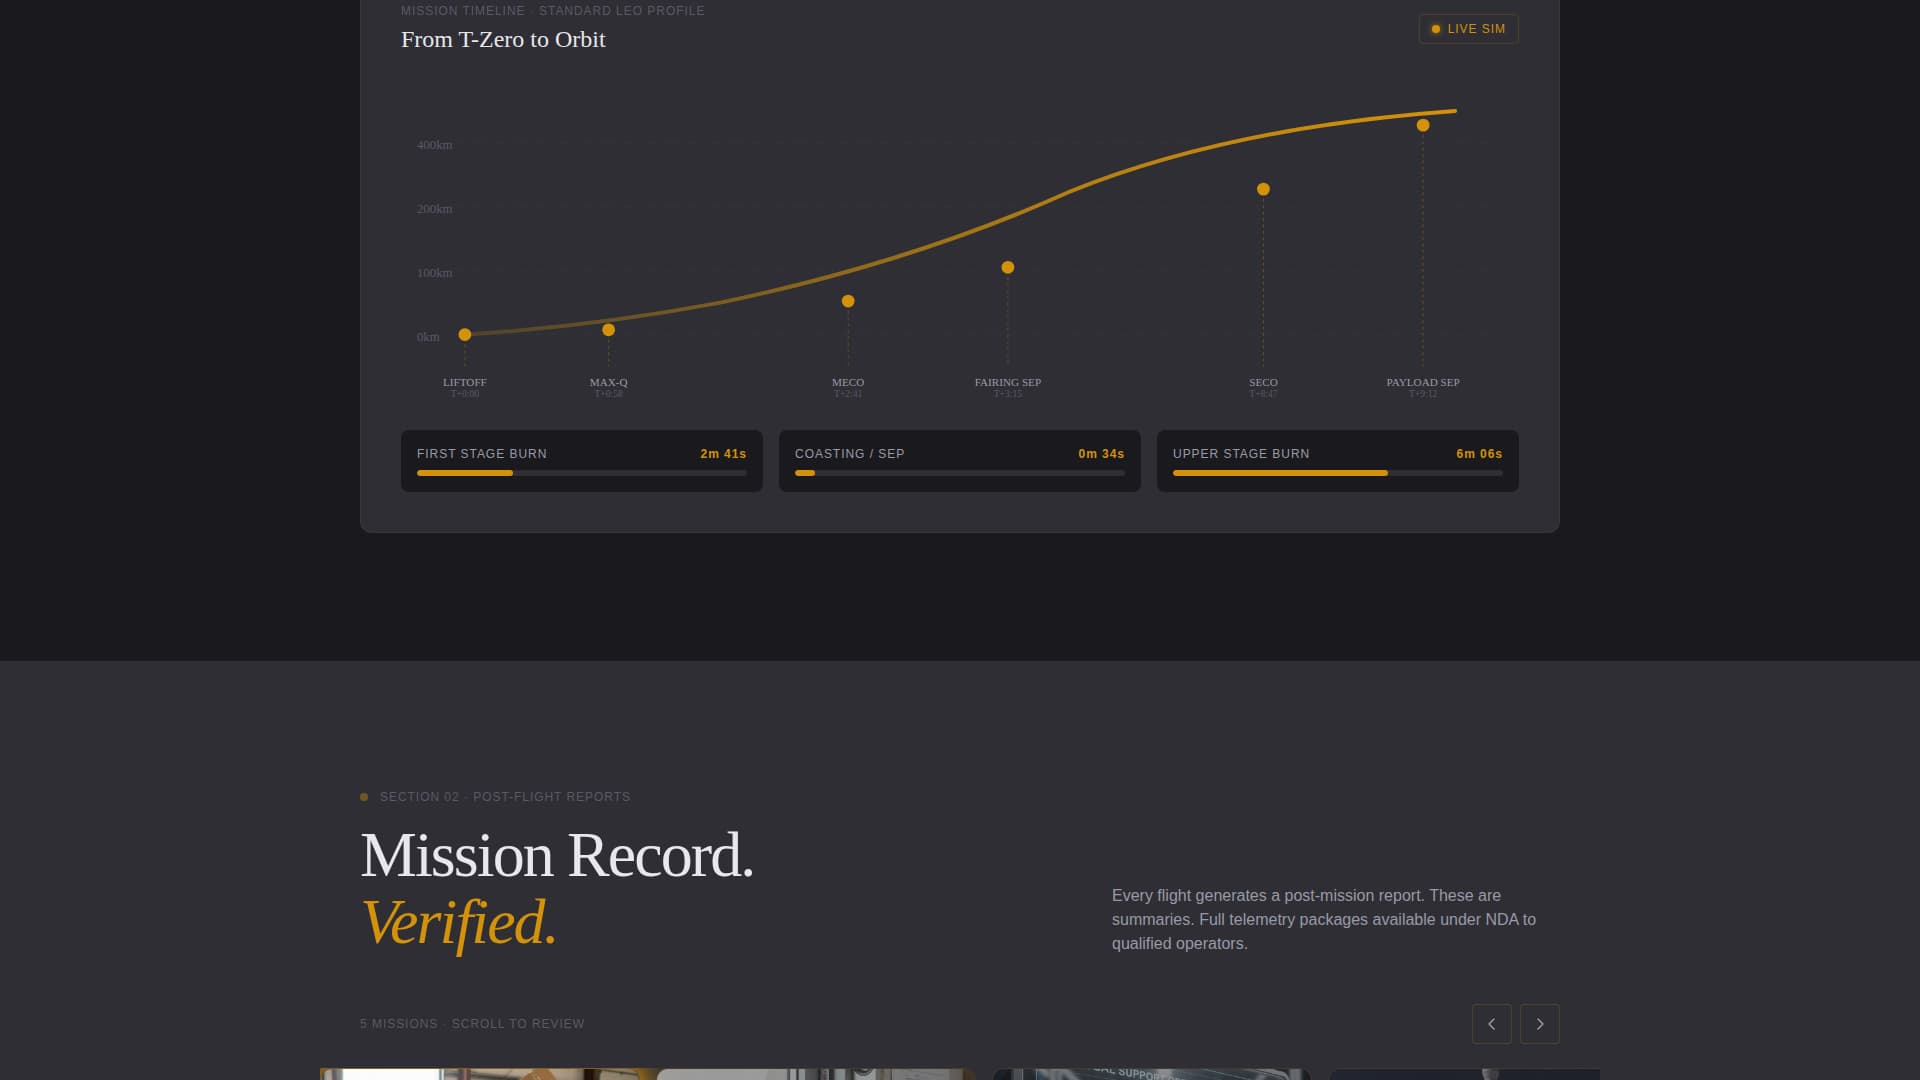Select the LIFTOFF marker dot
The image size is (1920, 1080).
point(465,335)
